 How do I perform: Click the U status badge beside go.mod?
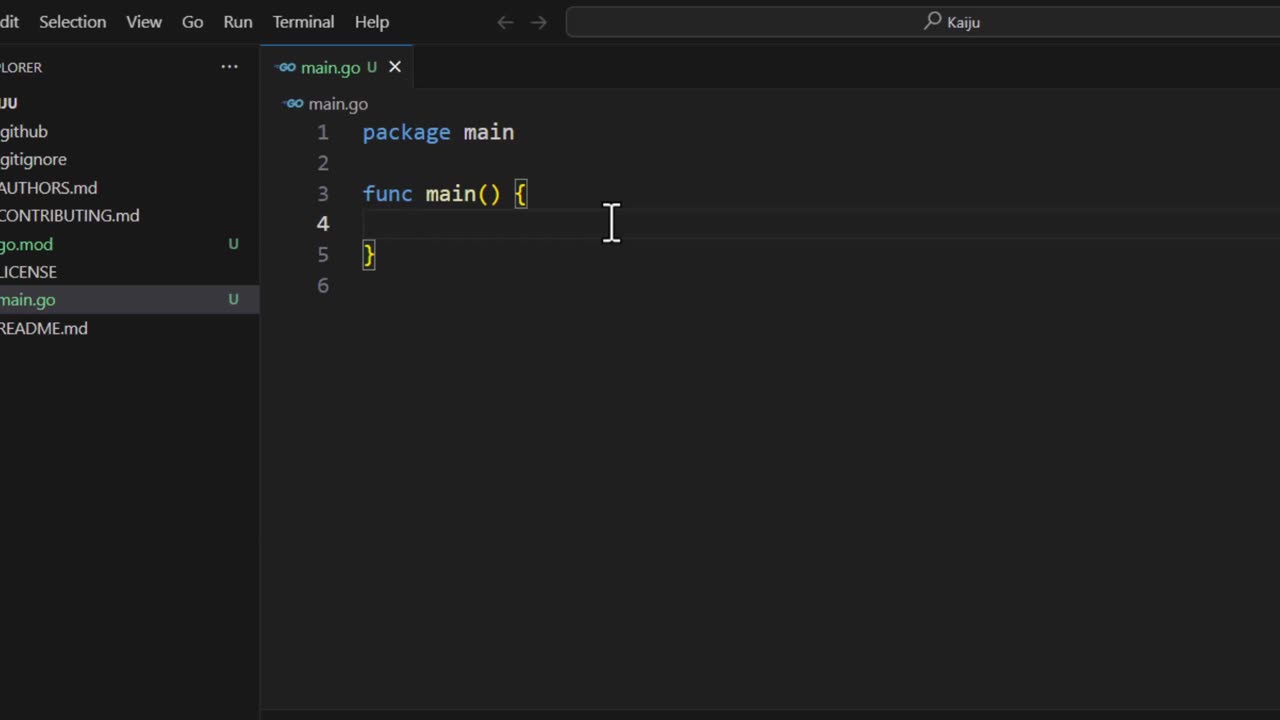pyautogui.click(x=233, y=243)
